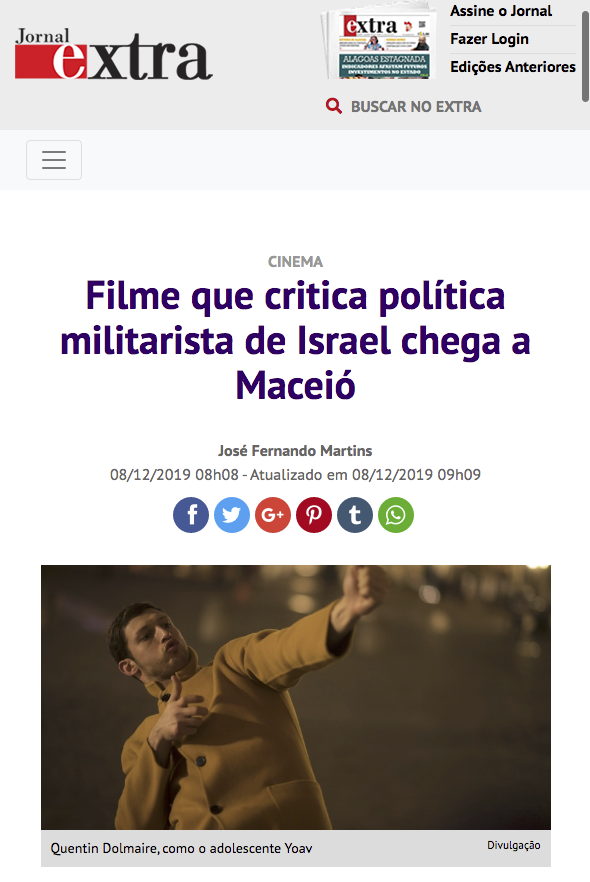Share article on Twitter
This screenshot has width=590, height=882.
[232, 515]
